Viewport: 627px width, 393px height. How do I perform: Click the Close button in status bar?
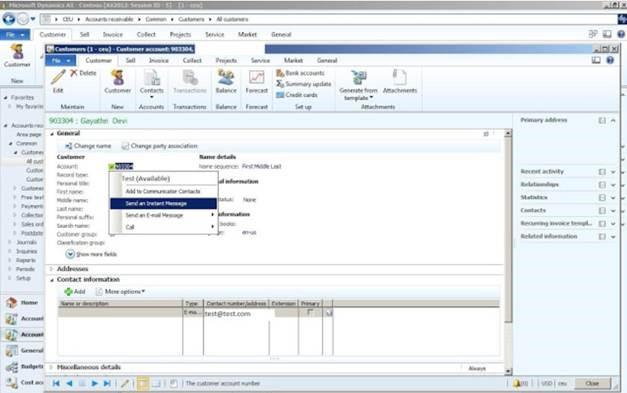pyautogui.click(x=592, y=383)
